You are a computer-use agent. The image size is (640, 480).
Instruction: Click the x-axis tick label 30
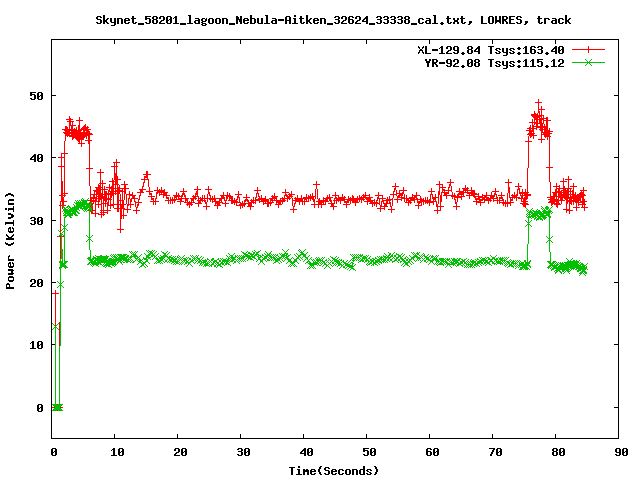pos(243,452)
